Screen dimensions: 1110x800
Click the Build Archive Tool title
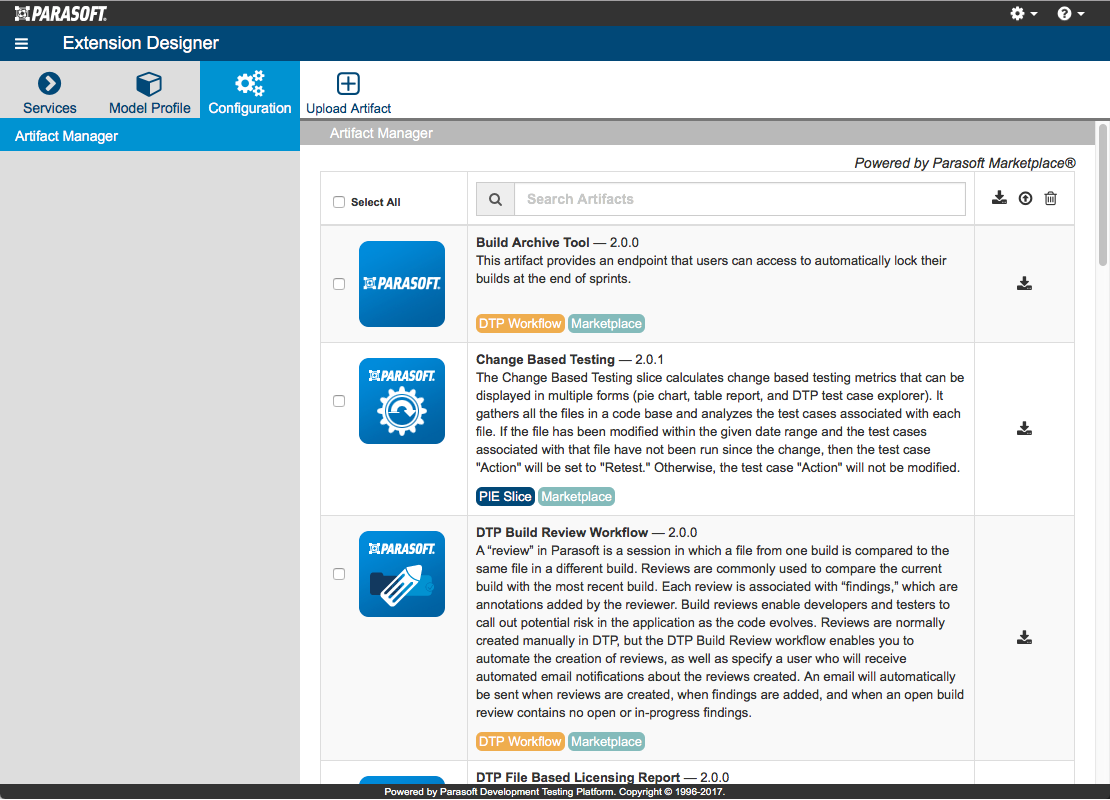point(532,243)
